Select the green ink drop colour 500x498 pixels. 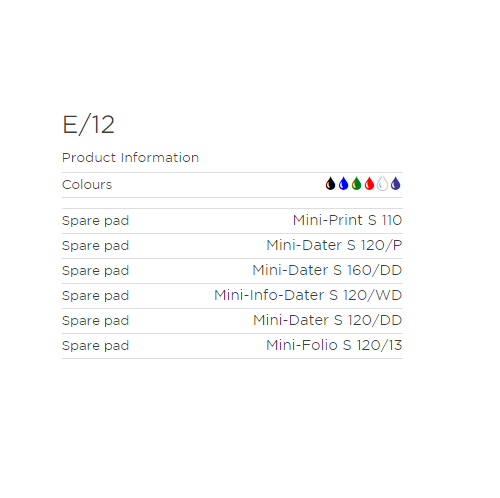coord(356,184)
